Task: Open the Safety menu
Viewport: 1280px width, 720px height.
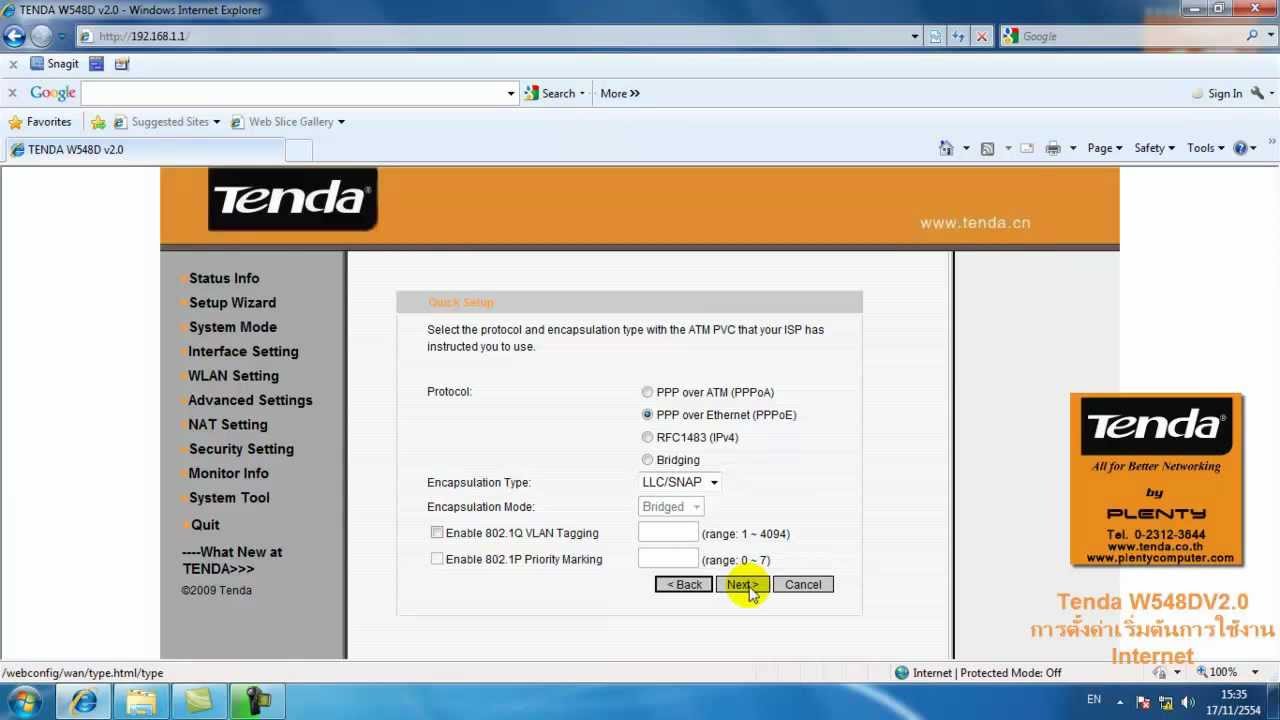Action: (x=1154, y=148)
